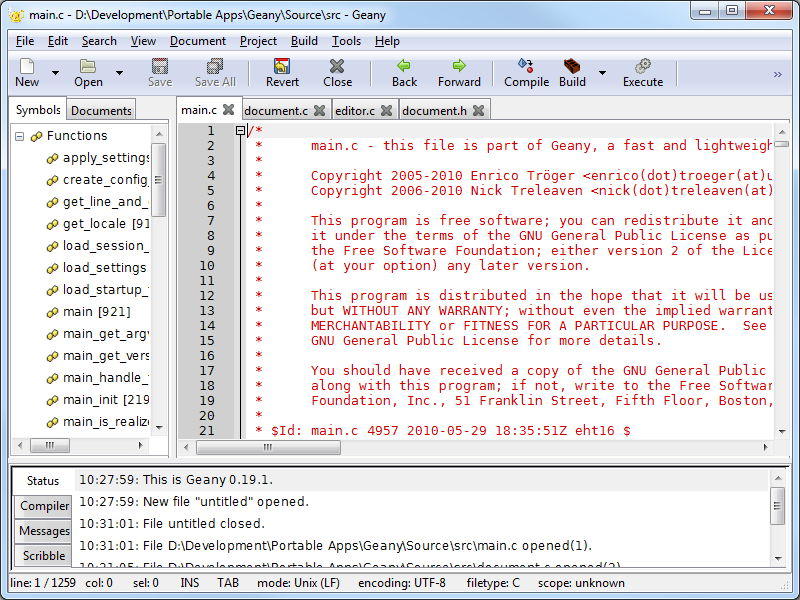Click the Close document toolbar icon
The image size is (800, 600).
point(337,66)
